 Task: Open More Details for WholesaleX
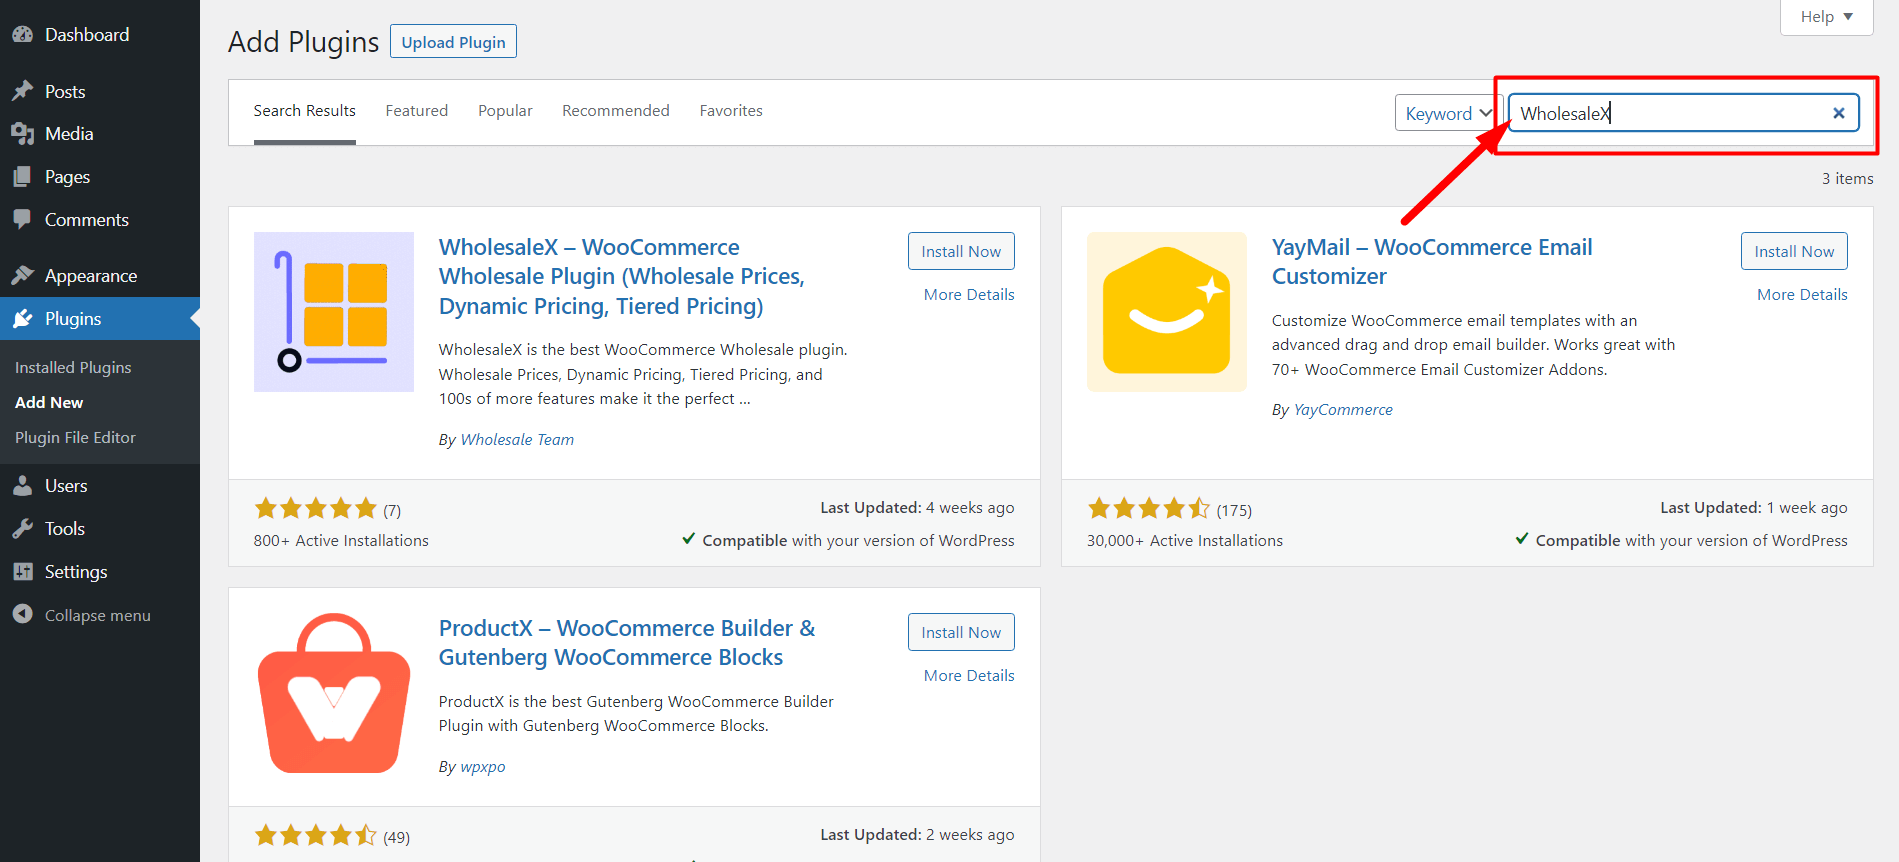click(x=969, y=294)
